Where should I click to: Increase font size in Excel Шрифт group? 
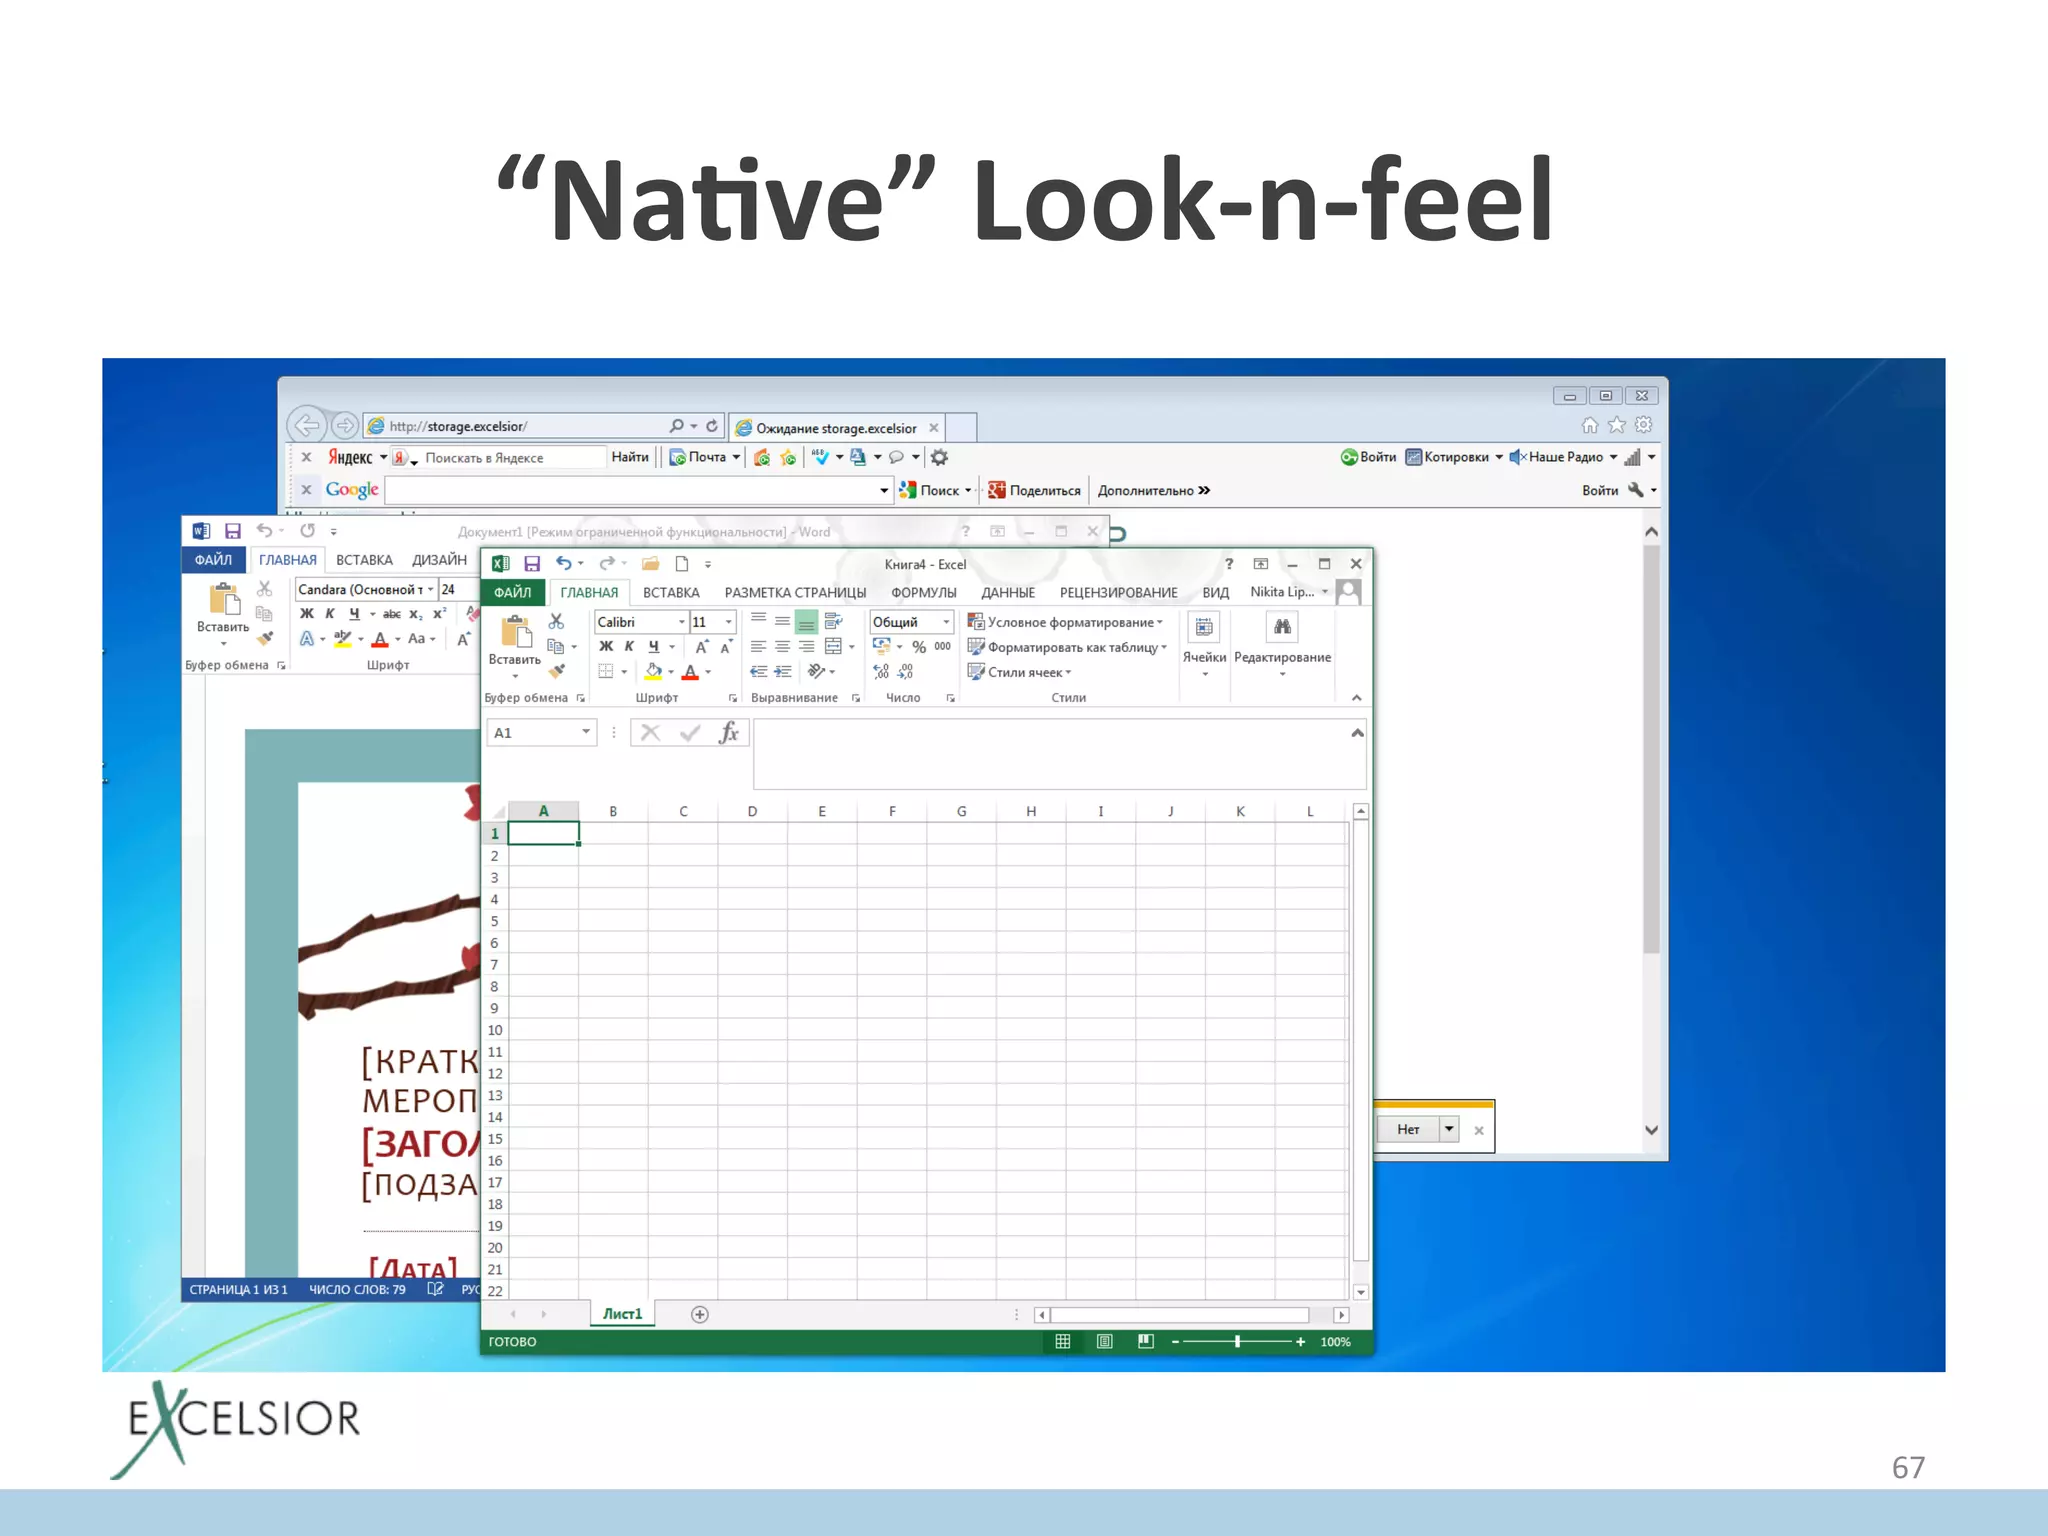click(702, 647)
